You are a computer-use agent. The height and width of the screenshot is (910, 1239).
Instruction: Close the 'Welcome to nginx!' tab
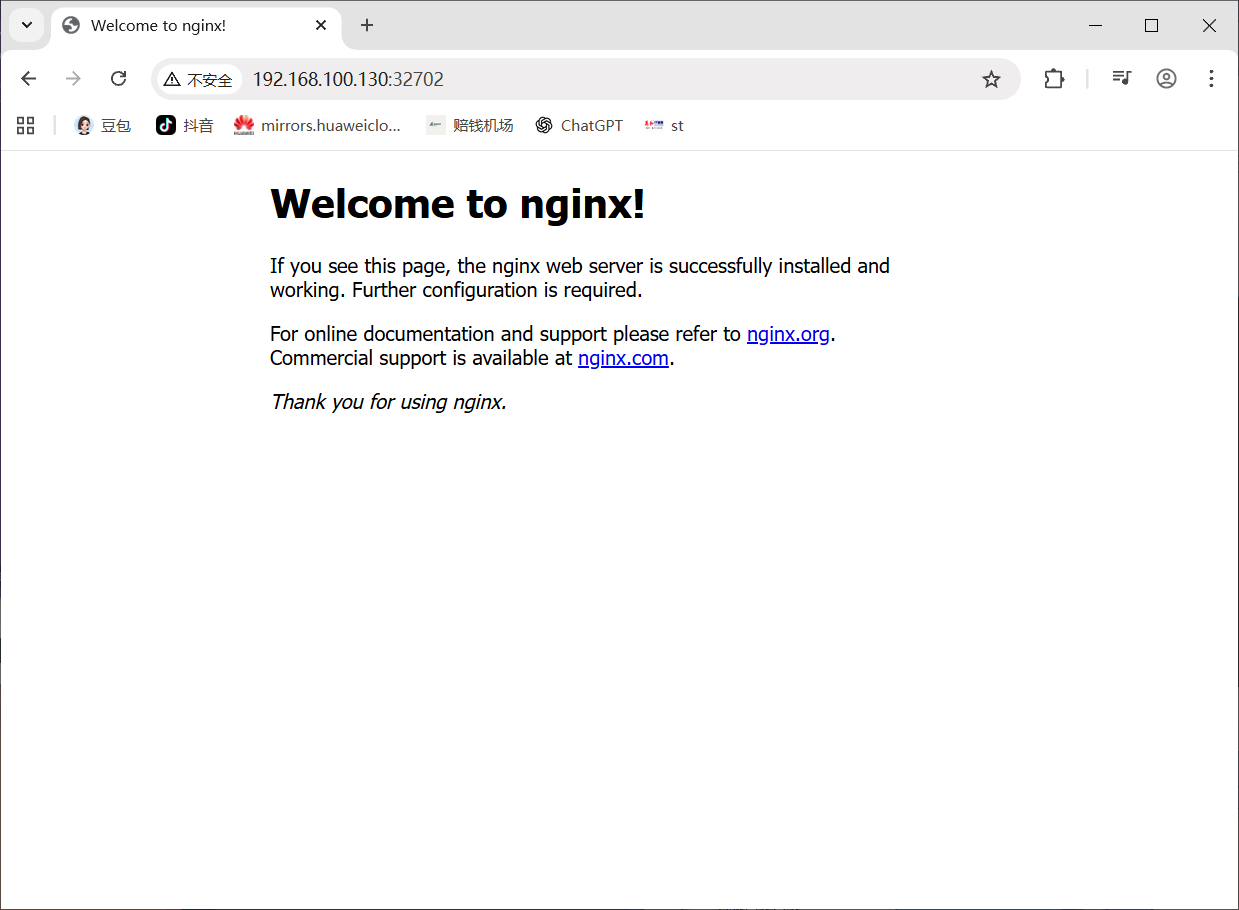(321, 25)
